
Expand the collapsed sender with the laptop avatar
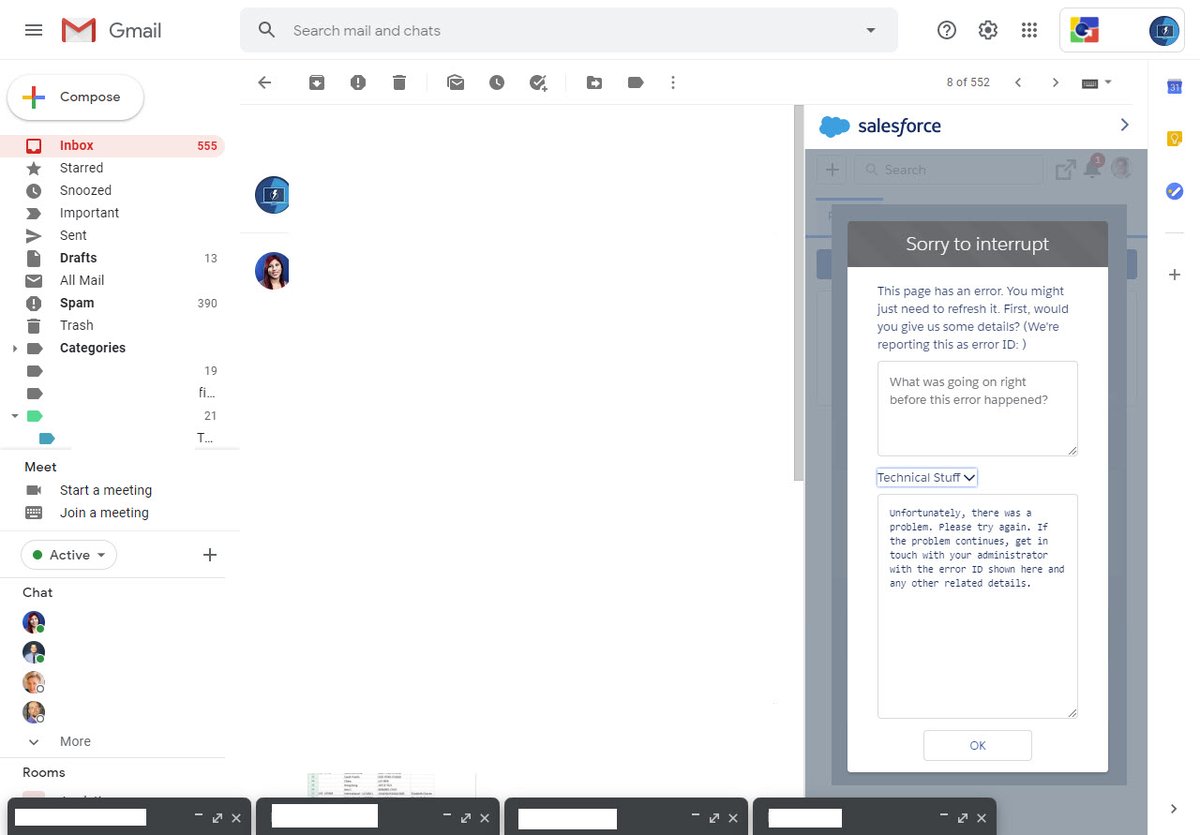pyautogui.click(x=272, y=195)
